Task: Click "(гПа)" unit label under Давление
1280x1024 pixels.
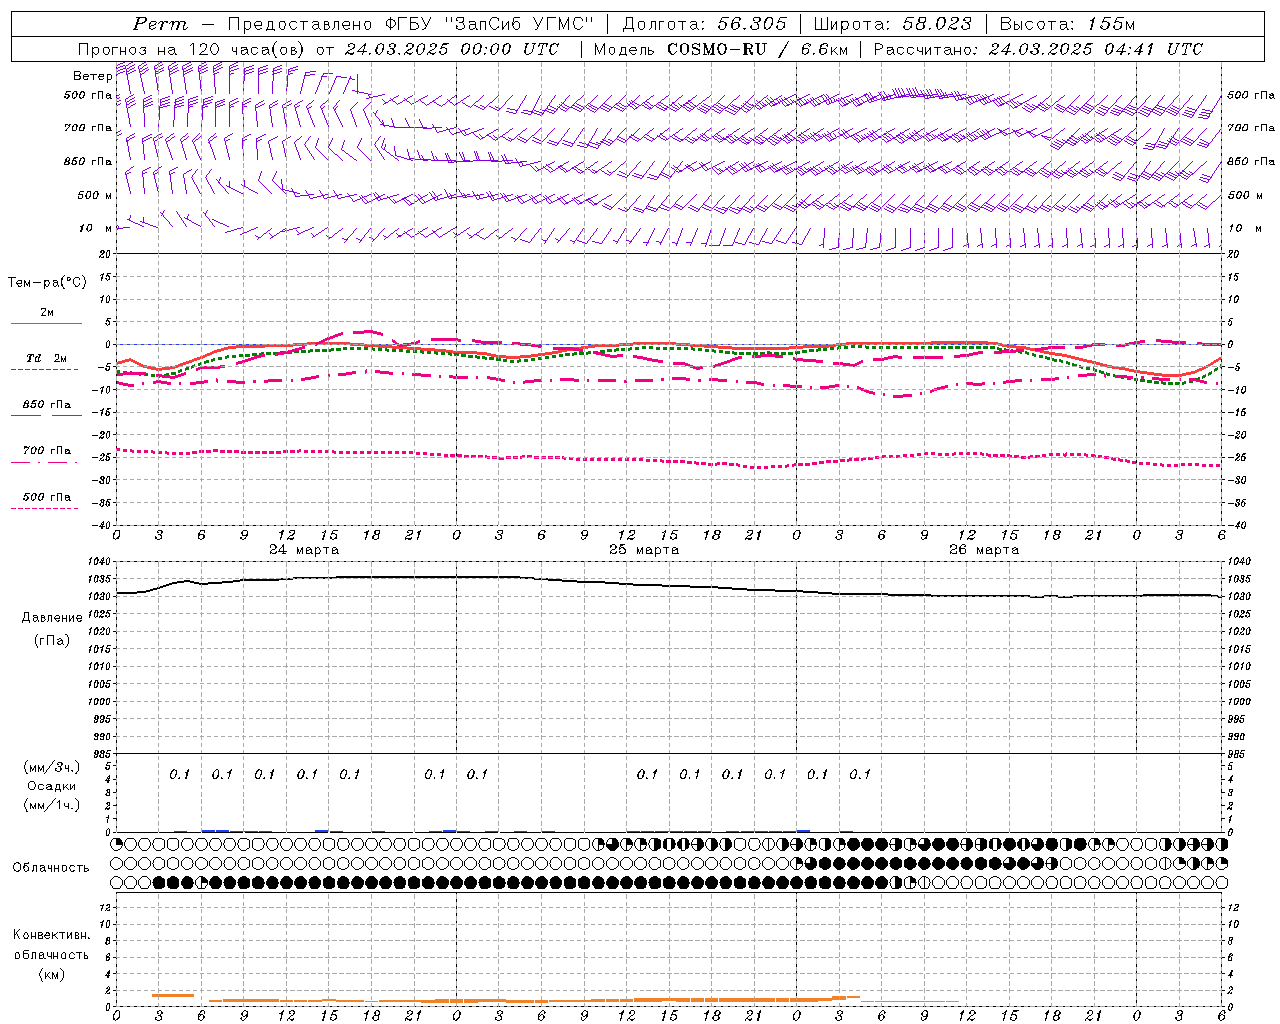Action: click(x=52, y=641)
